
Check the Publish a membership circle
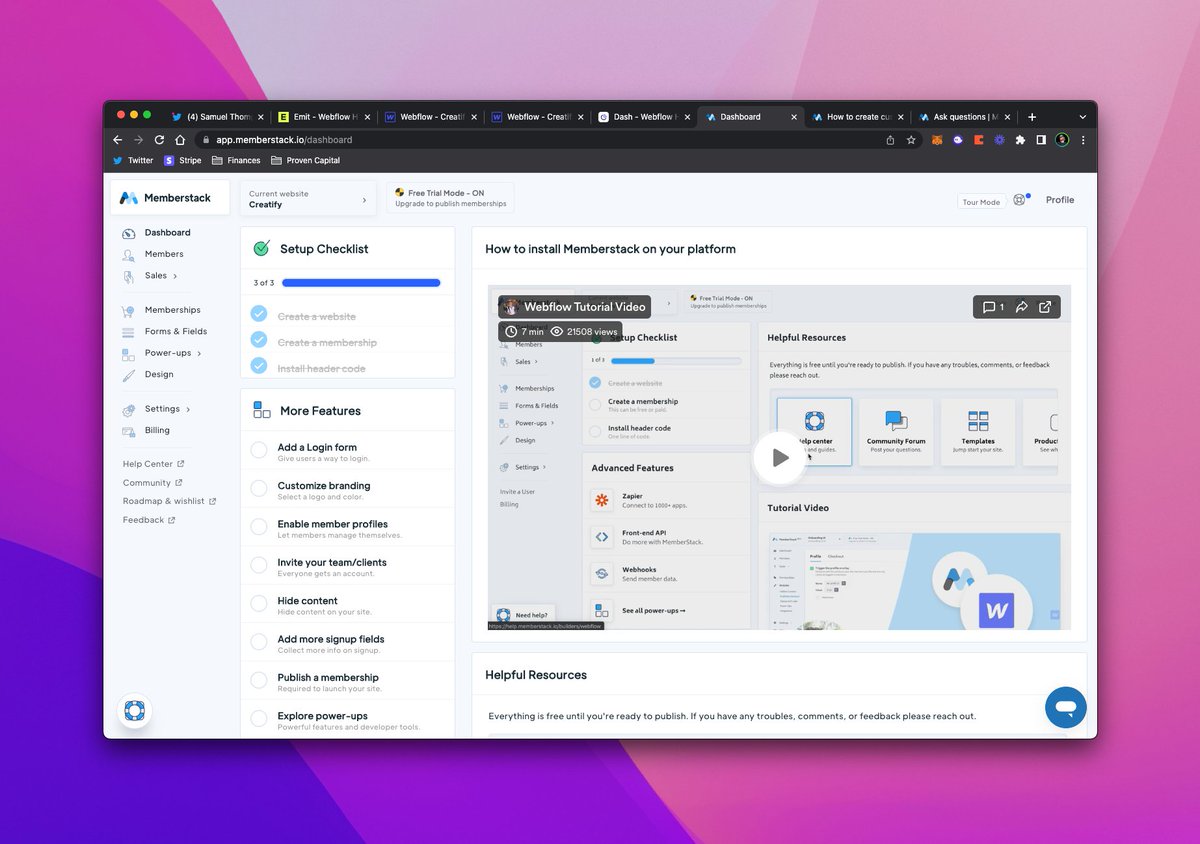pyautogui.click(x=259, y=680)
